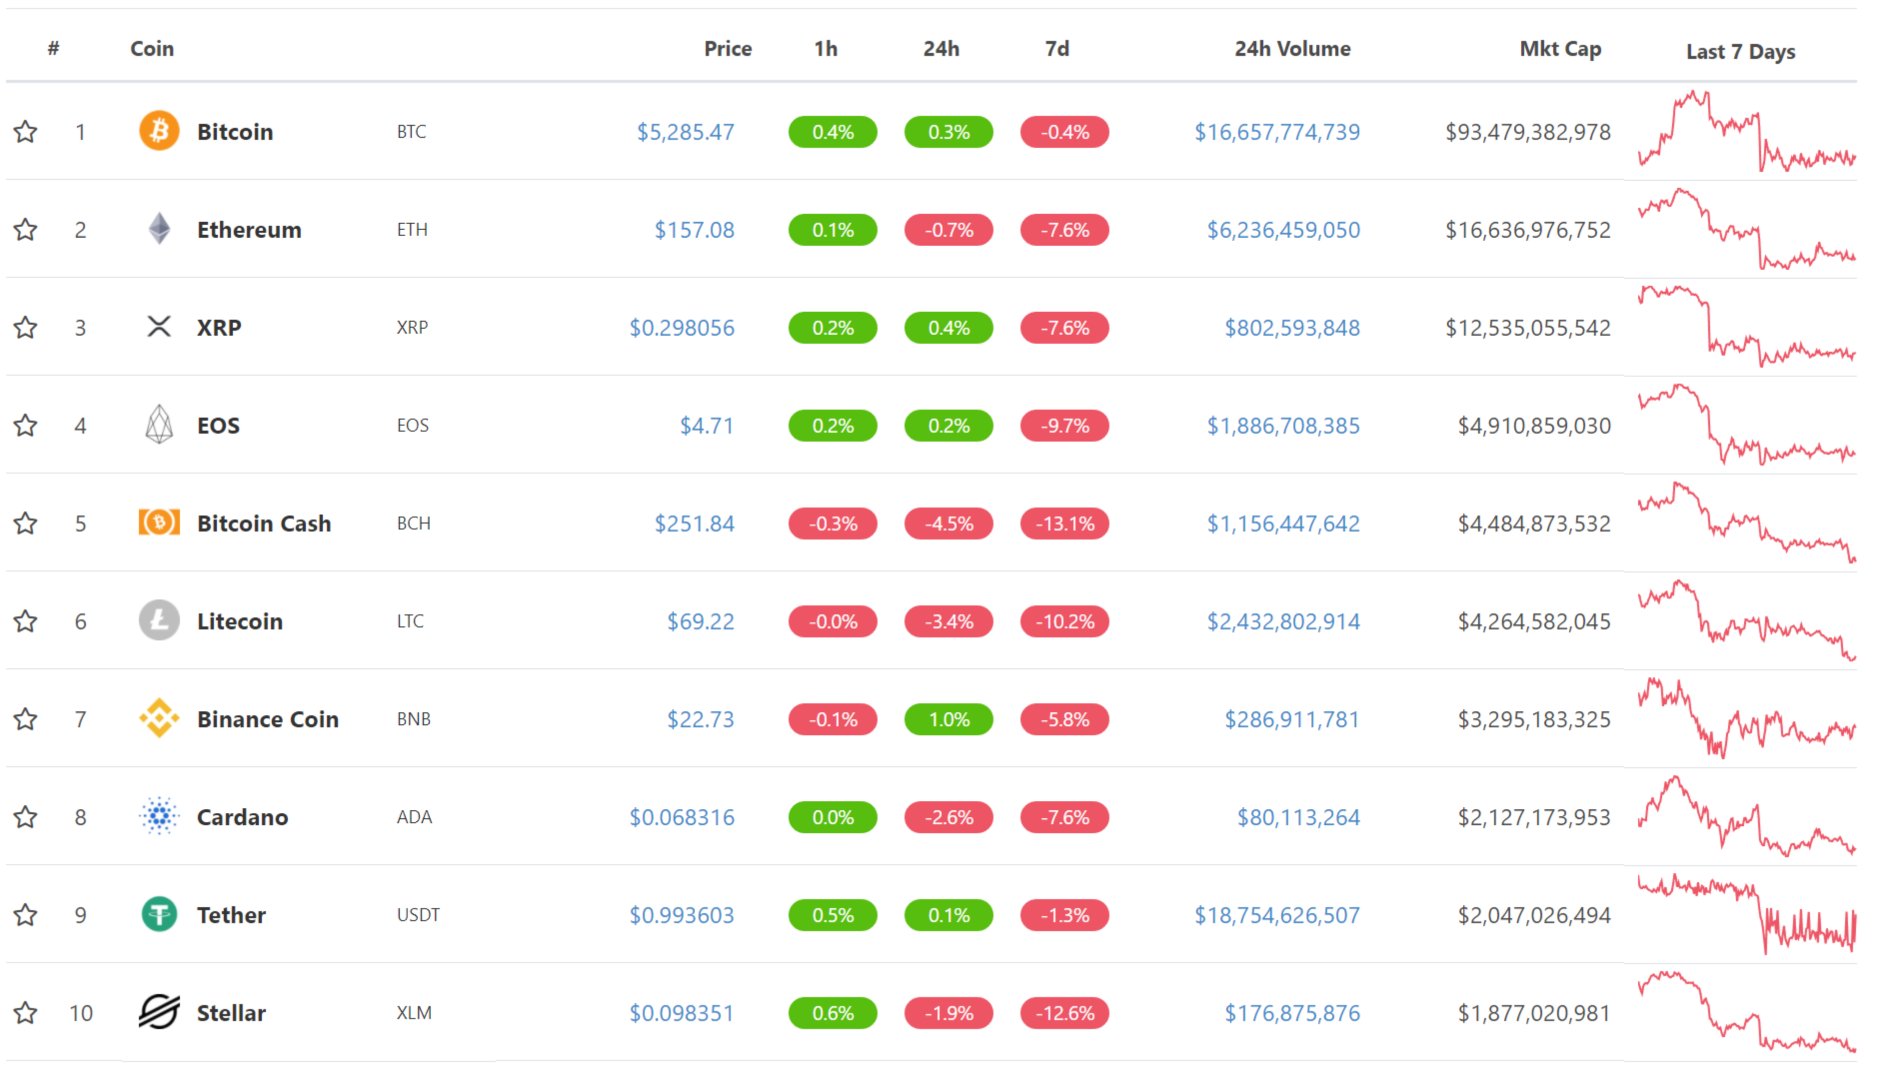The image size is (1879, 1069).
Task: Open Binance Coin's 7-day sparkline chart
Action: [x=1747, y=717]
